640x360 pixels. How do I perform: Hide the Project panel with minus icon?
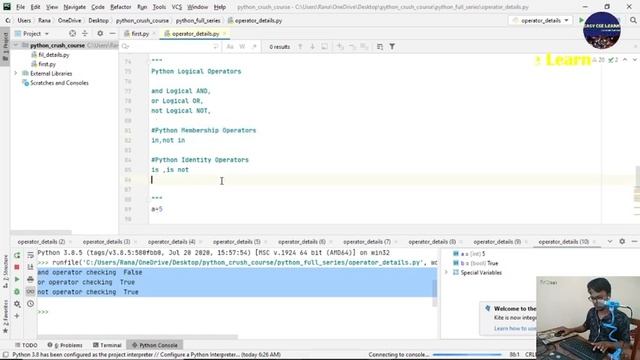112,33
